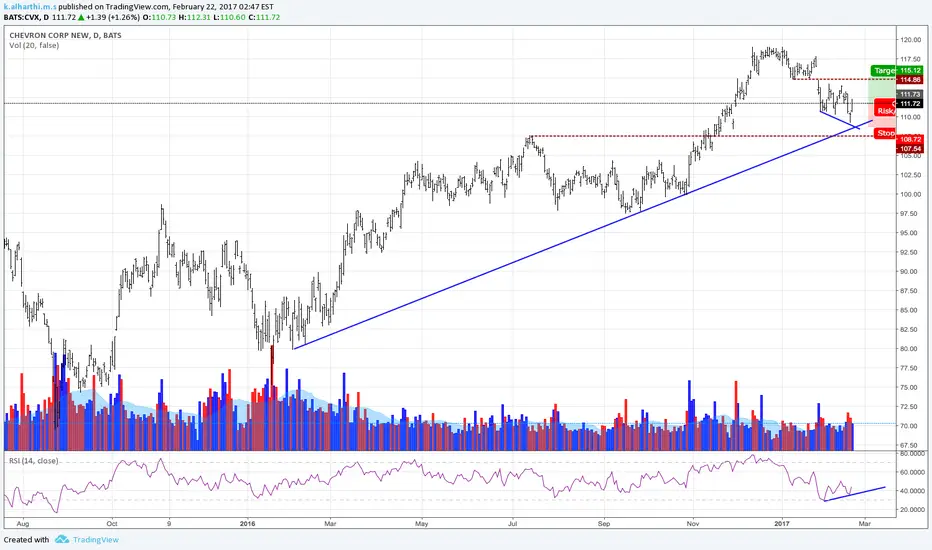The width and height of the screenshot is (932, 550).
Task: Click the Sep date axis label
Action: point(604,524)
